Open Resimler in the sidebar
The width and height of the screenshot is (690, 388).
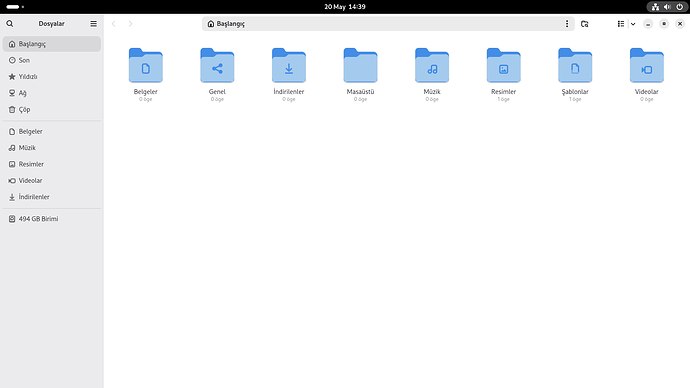click(52, 164)
